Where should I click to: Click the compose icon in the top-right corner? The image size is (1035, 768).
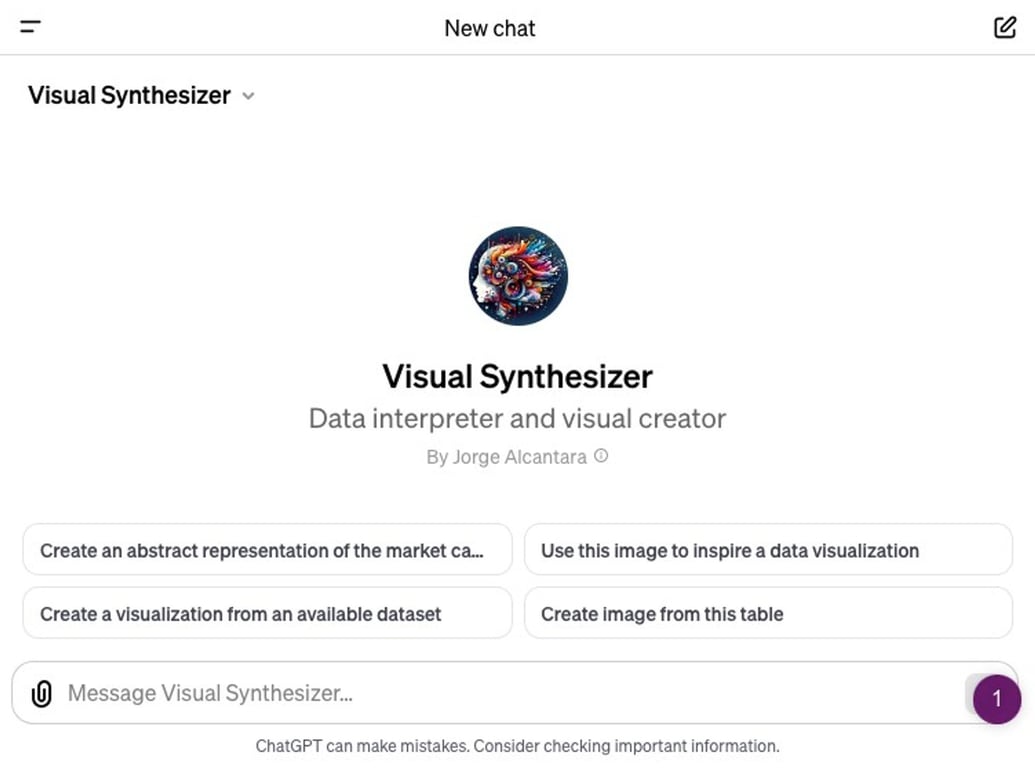click(x=1004, y=27)
